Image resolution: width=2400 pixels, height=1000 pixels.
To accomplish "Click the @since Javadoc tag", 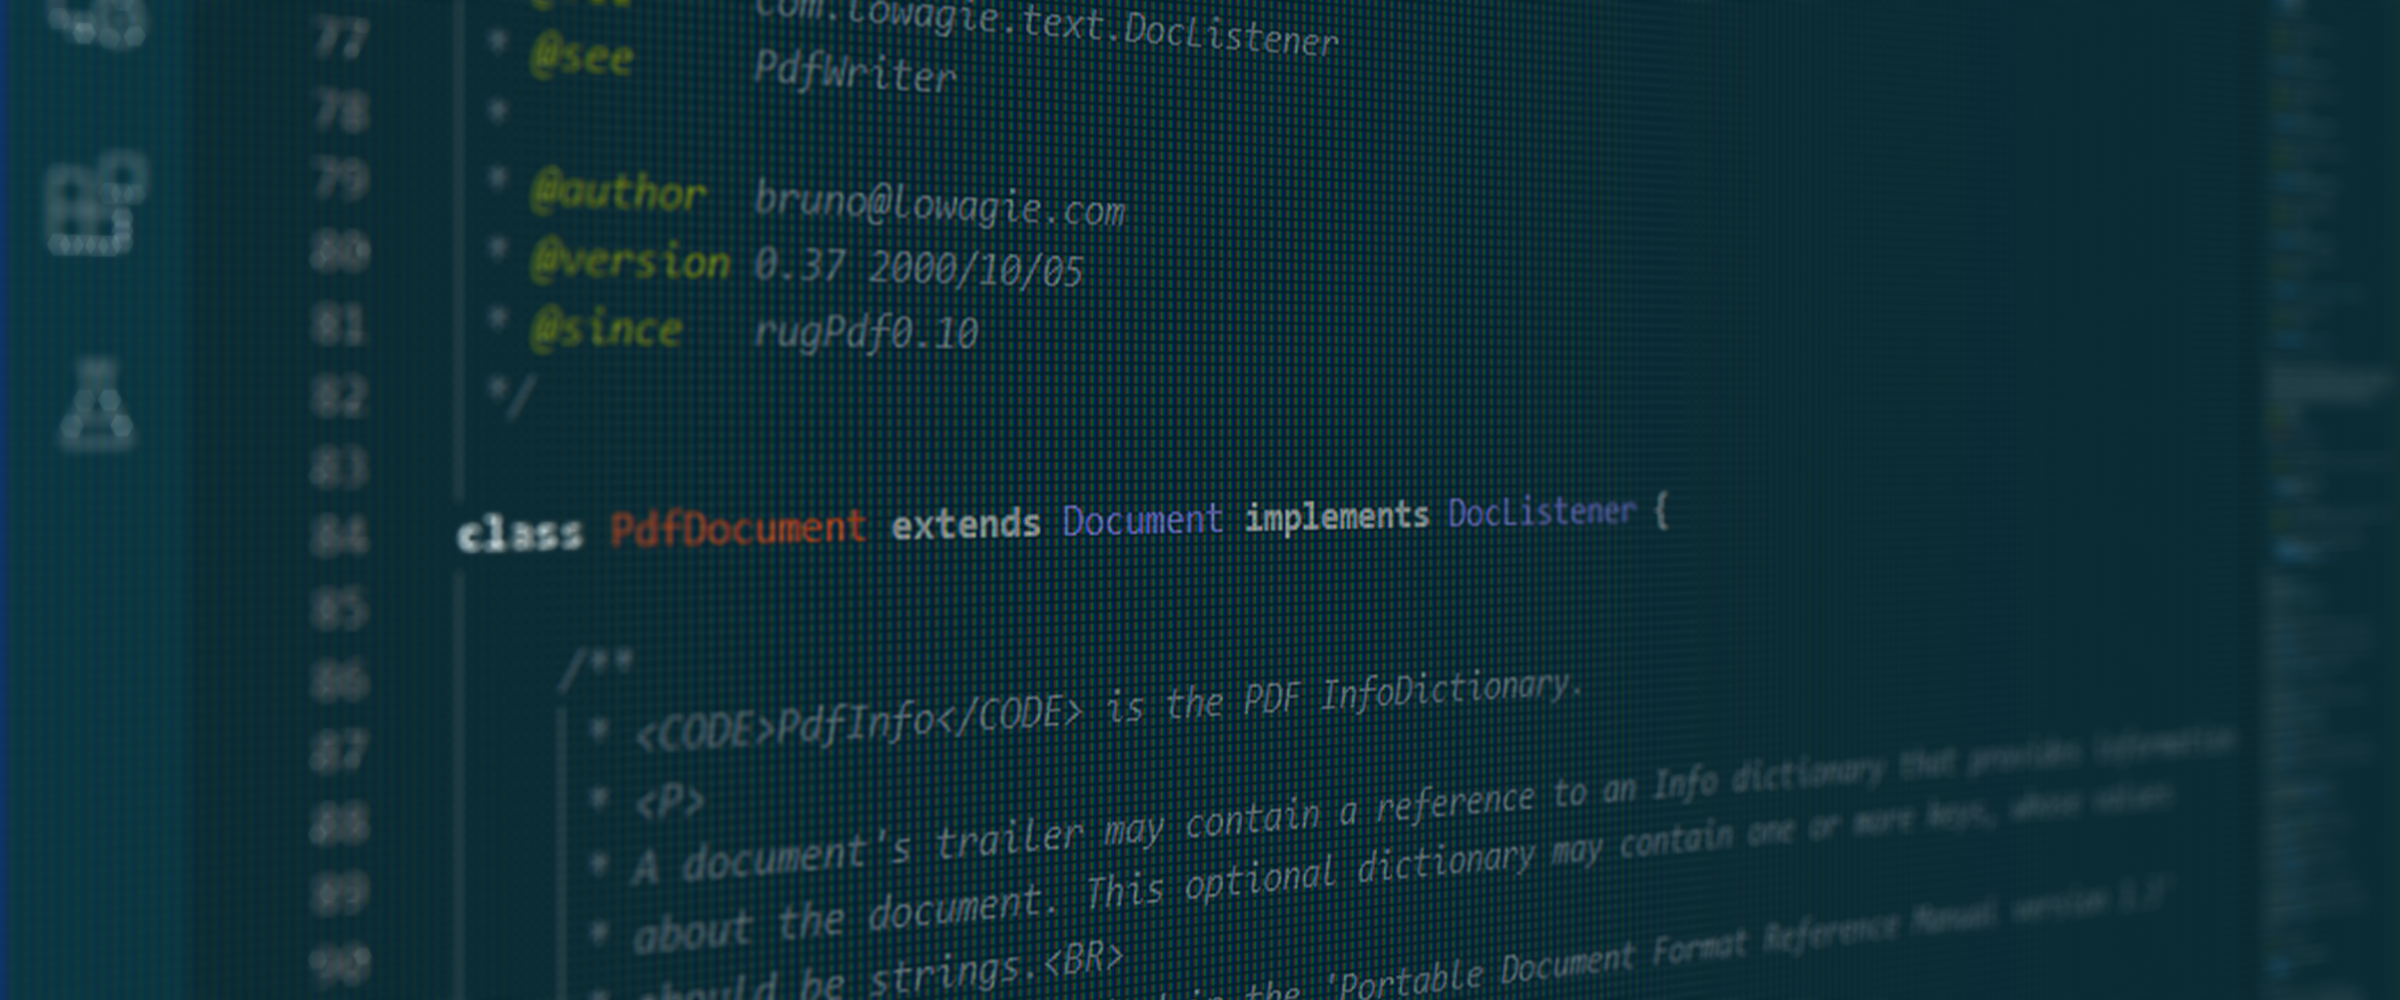I will click(x=606, y=329).
